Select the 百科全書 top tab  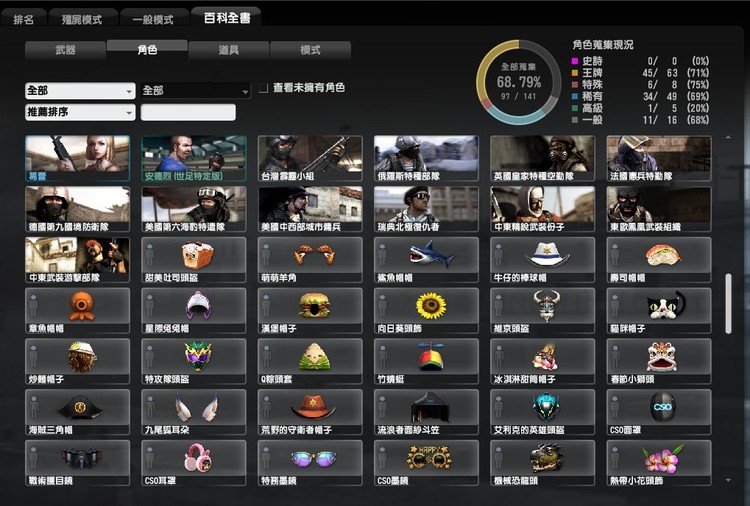point(227,18)
